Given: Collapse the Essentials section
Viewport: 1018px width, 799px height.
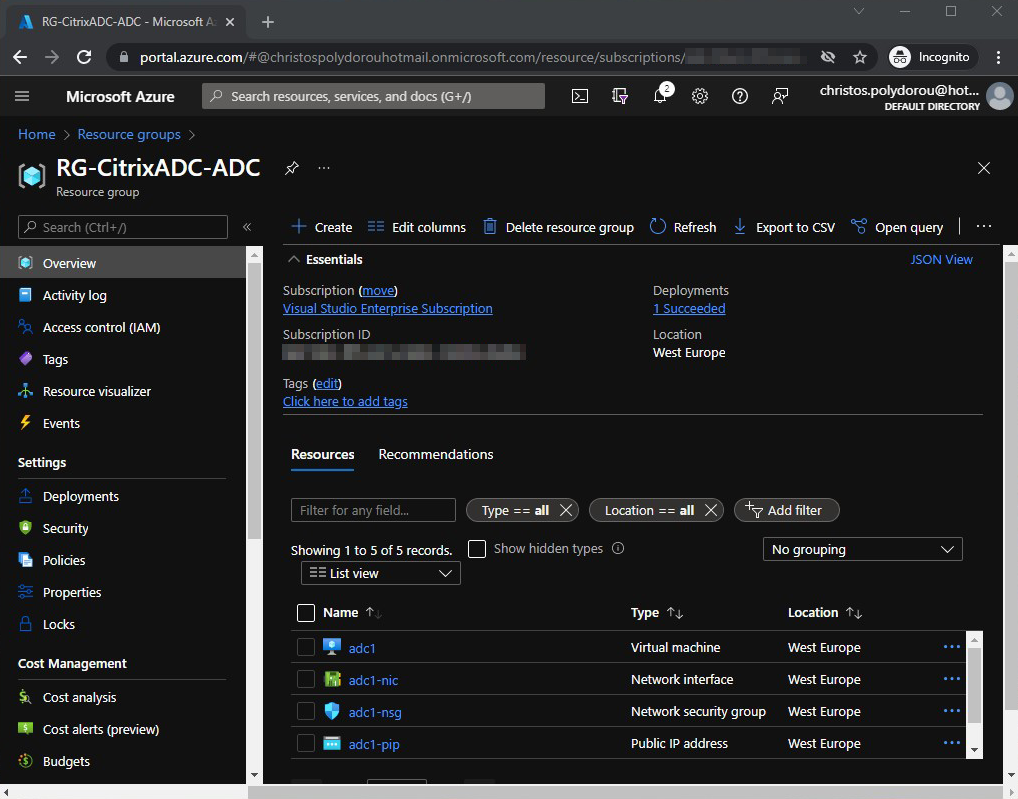Looking at the screenshot, I should (x=294, y=259).
